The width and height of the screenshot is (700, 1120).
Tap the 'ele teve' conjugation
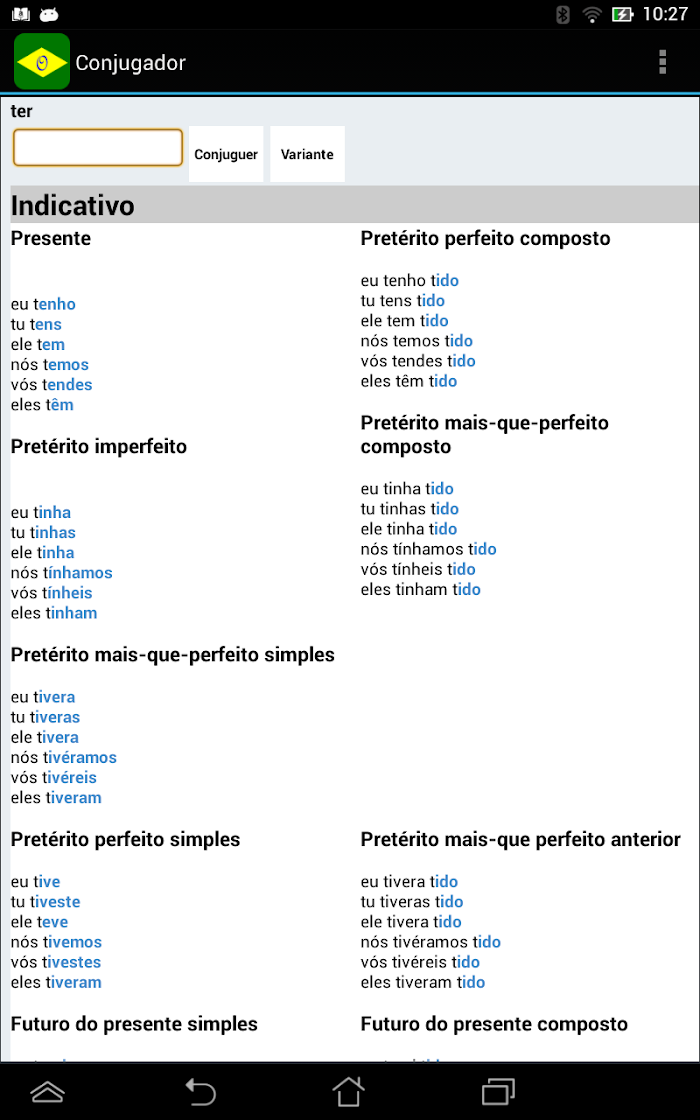coord(40,921)
